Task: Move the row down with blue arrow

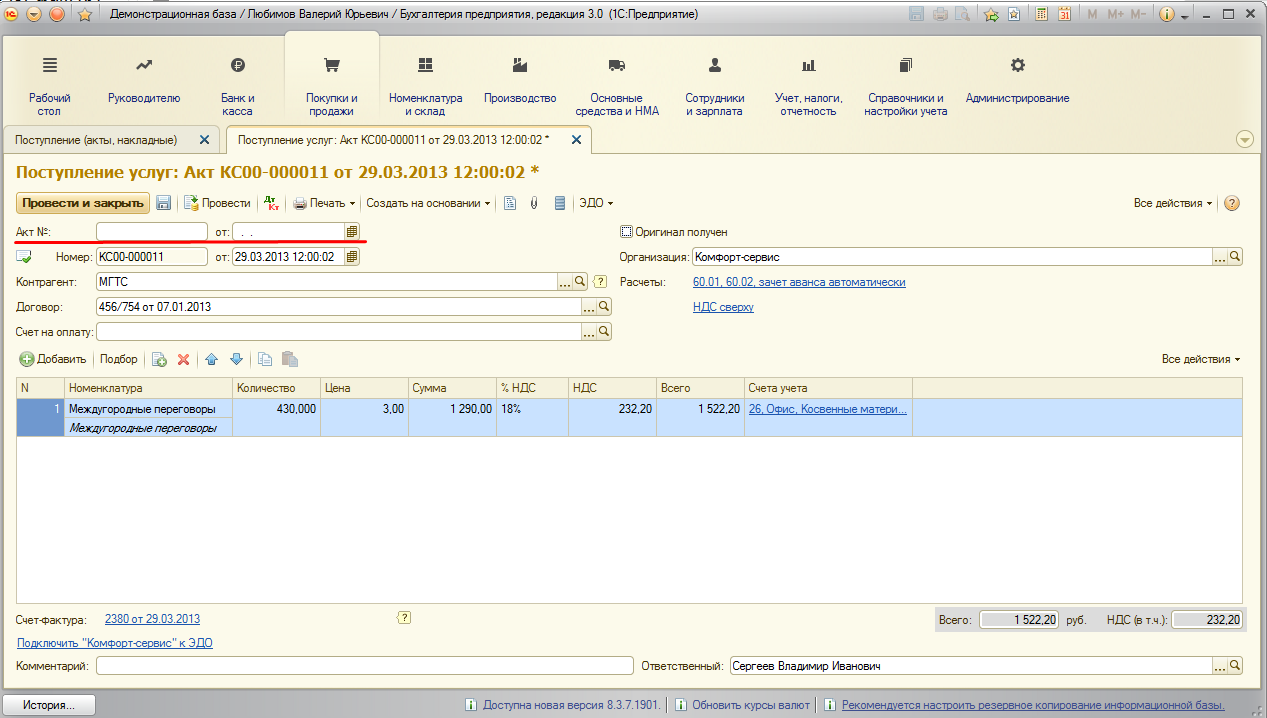Action: coord(236,359)
